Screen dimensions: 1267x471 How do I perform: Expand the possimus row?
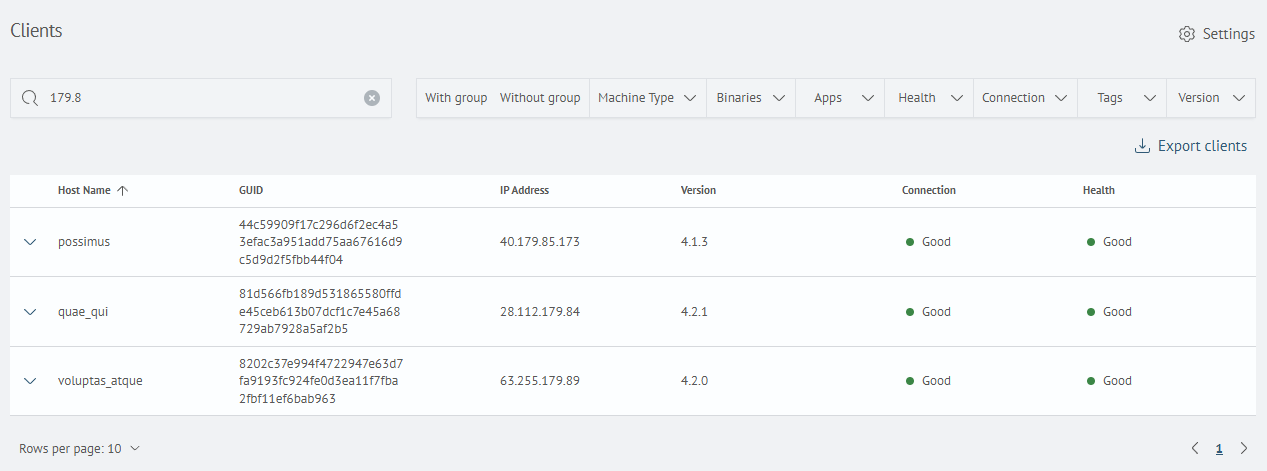pyautogui.click(x=30, y=242)
